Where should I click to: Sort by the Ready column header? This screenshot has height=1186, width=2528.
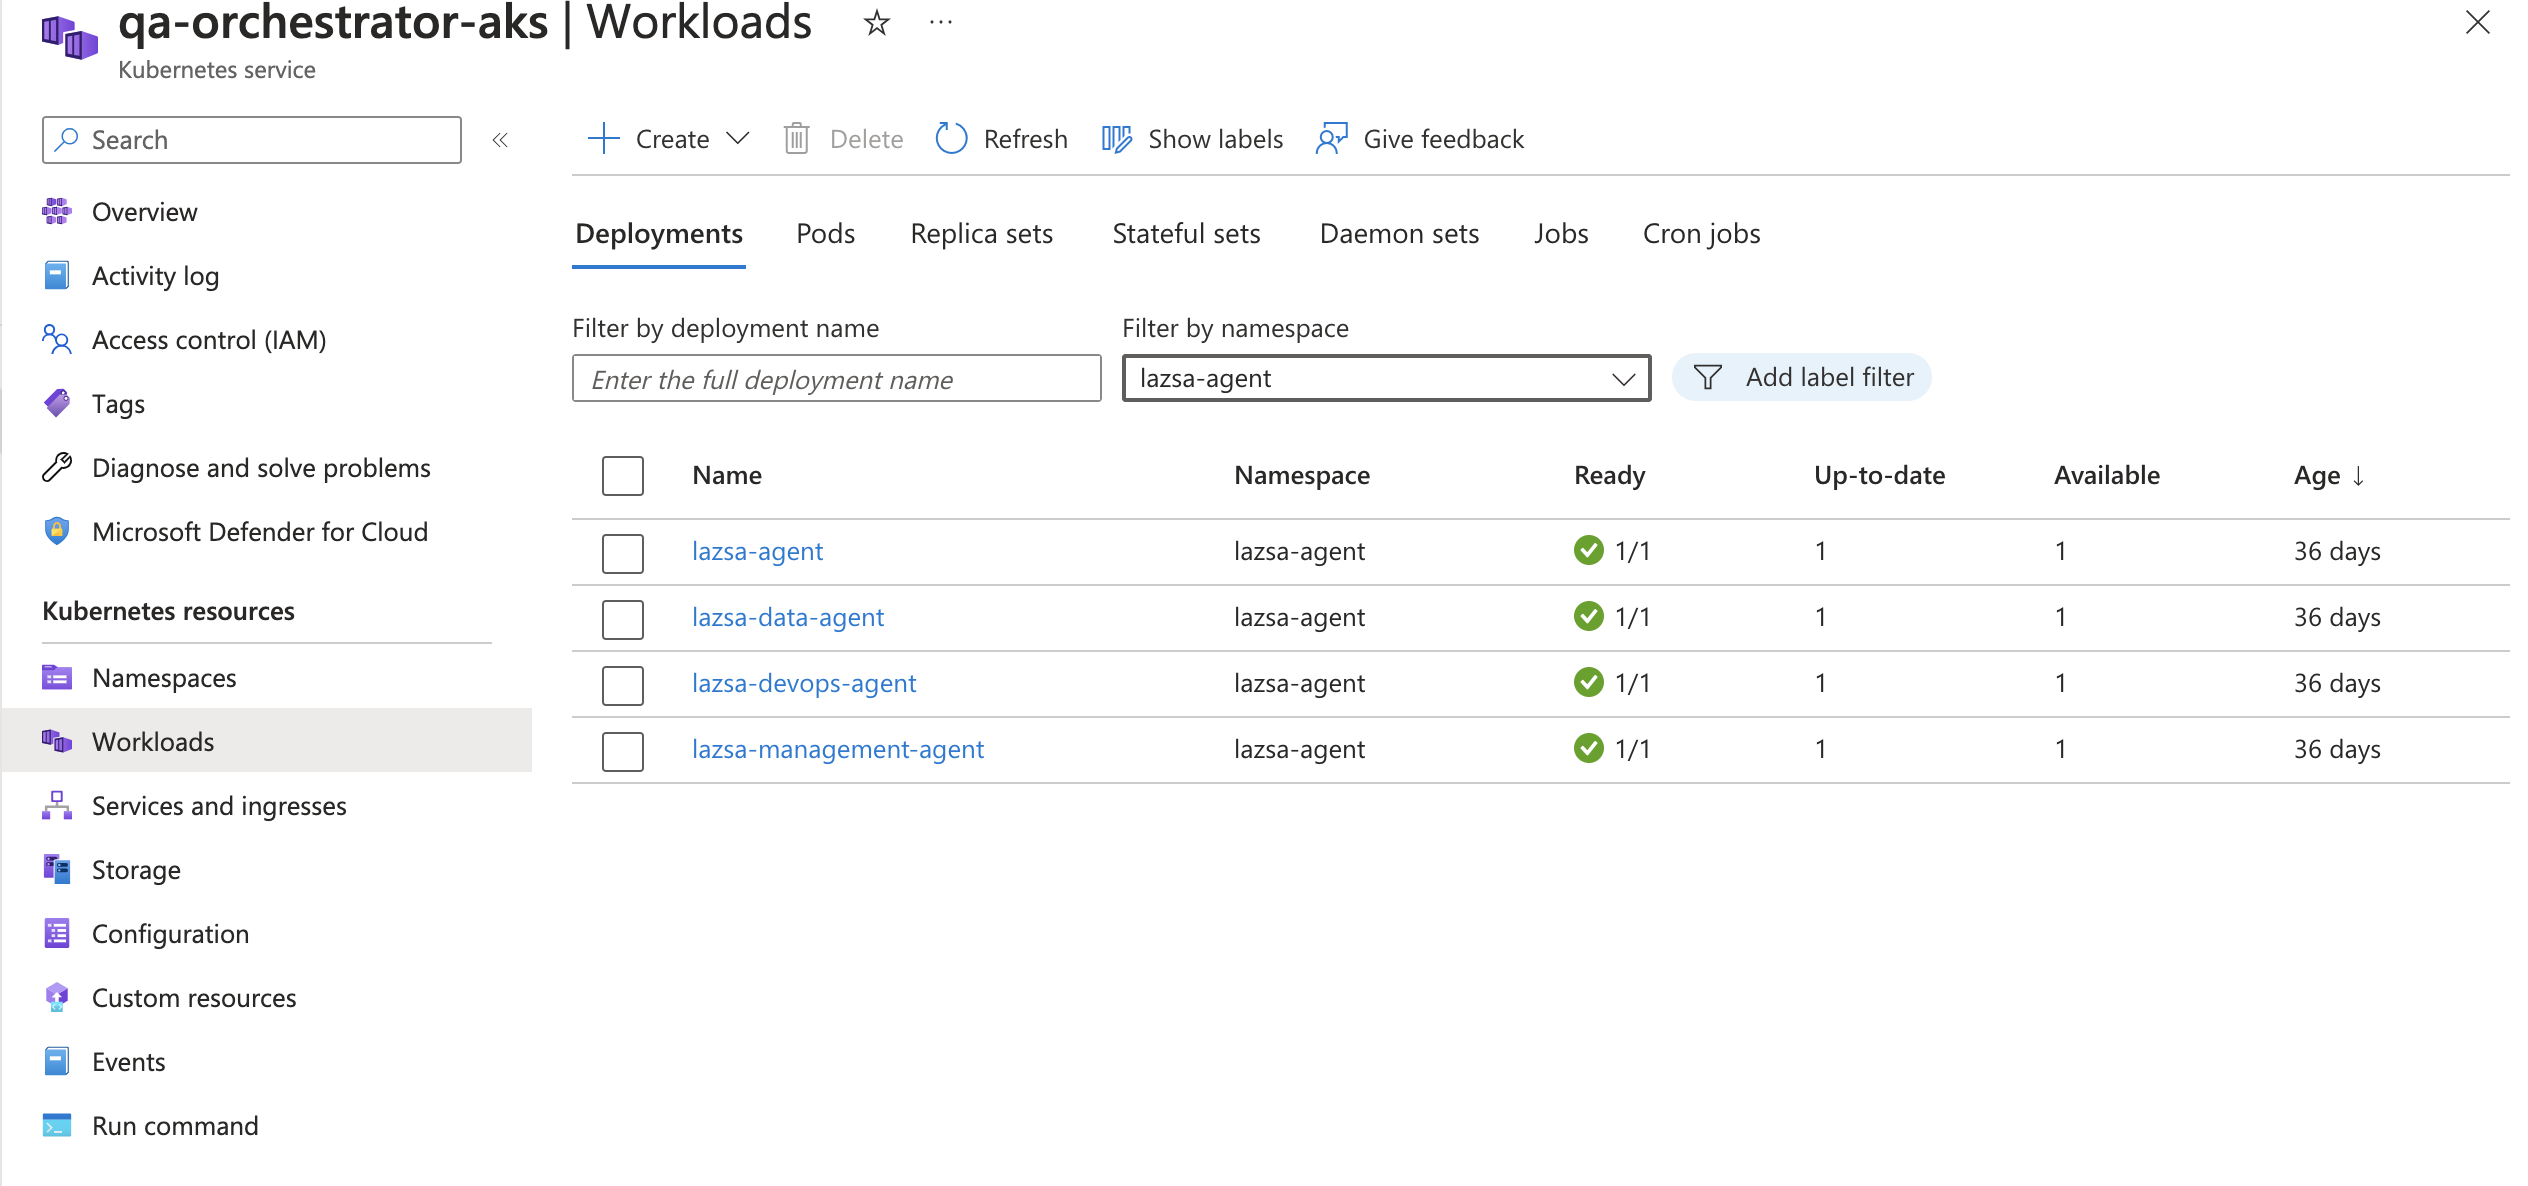pos(1609,475)
